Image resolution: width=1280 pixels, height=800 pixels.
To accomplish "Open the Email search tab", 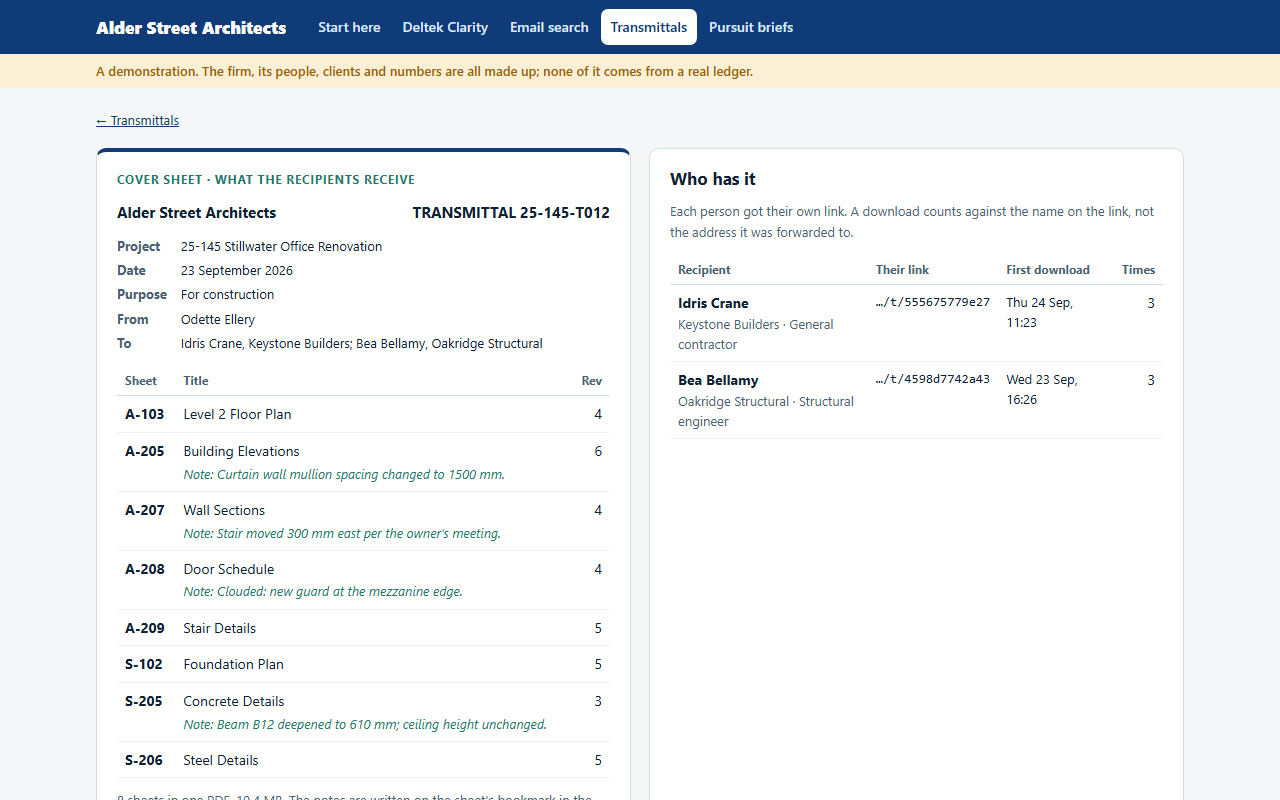I will coord(549,27).
